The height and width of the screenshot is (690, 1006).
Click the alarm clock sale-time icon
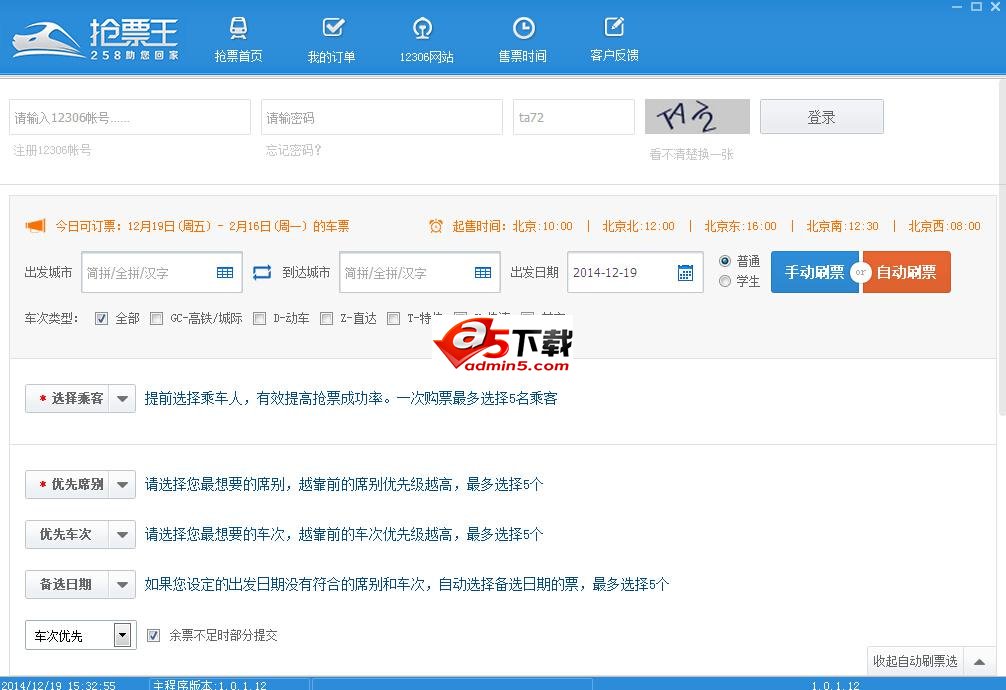coord(436,226)
